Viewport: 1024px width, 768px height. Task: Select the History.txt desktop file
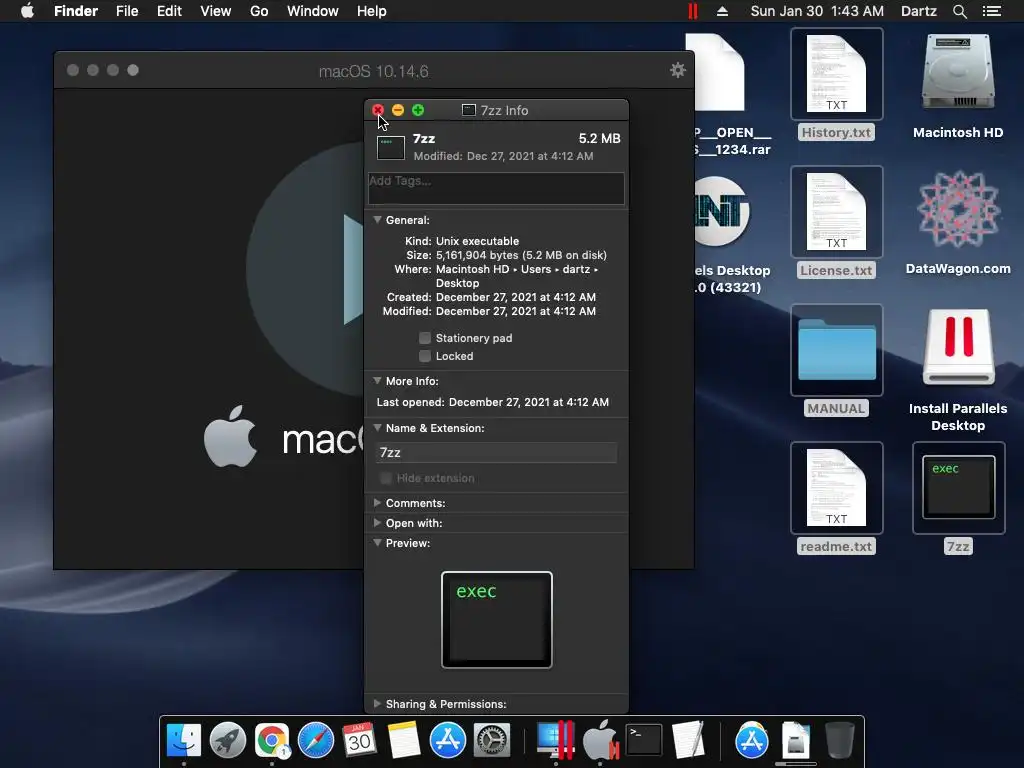click(x=837, y=85)
